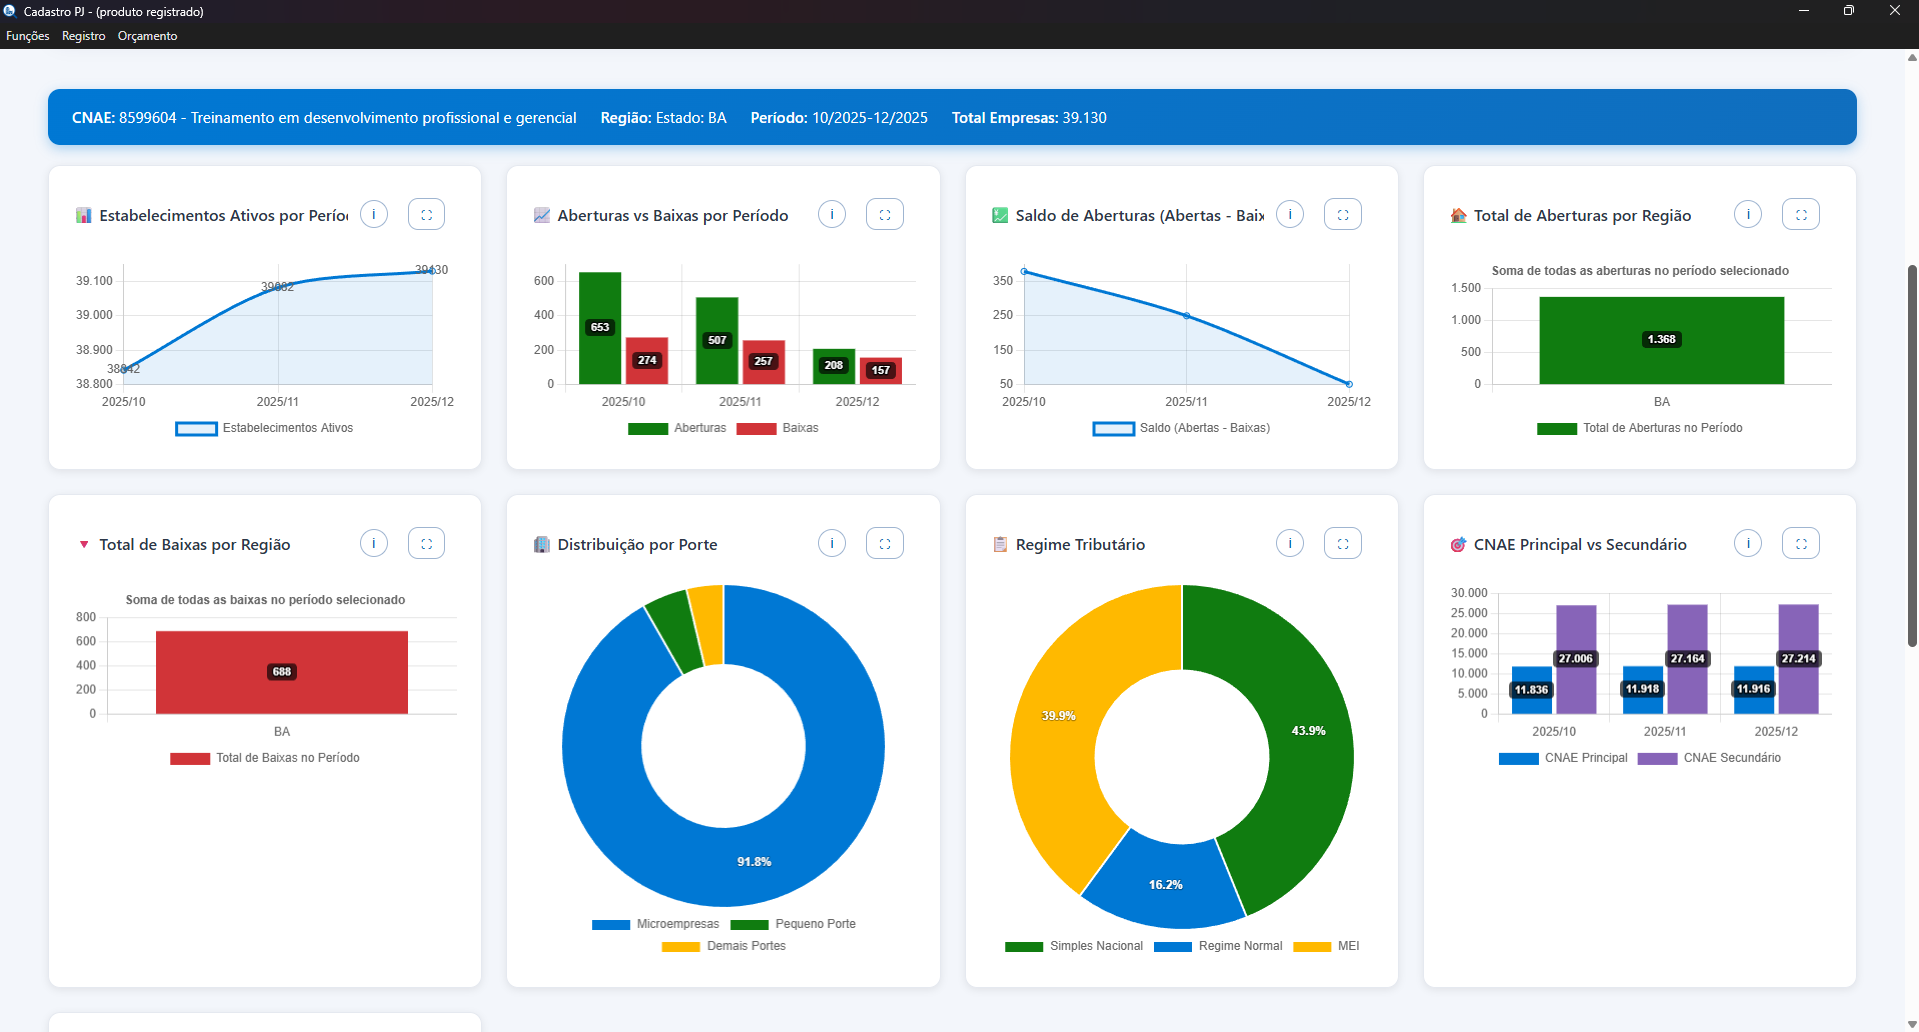The height and width of the screenshot is (1032, 1919).
Task: Expand Total de Aberturas por Região fullscreen
Action: [1800, 214]
